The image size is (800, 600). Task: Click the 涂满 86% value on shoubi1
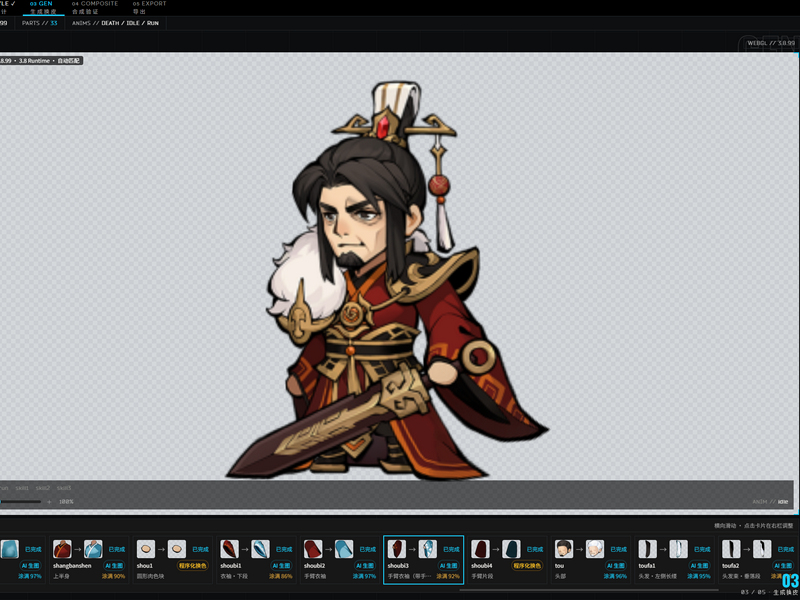[281, 577]
